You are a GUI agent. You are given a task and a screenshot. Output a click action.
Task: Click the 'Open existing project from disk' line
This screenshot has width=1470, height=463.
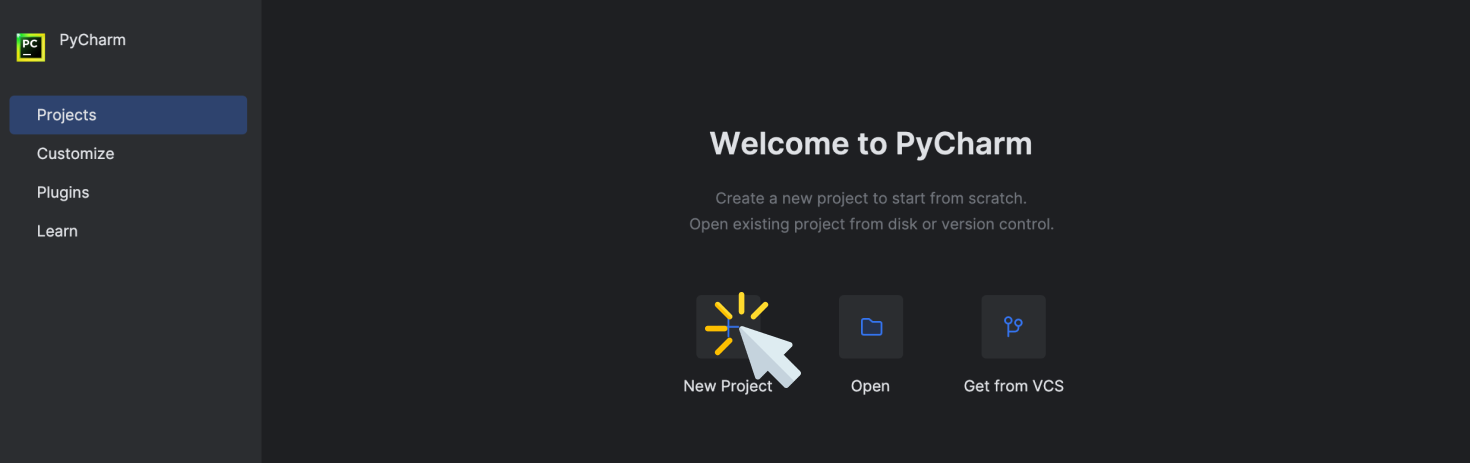[x=871, y=224]
